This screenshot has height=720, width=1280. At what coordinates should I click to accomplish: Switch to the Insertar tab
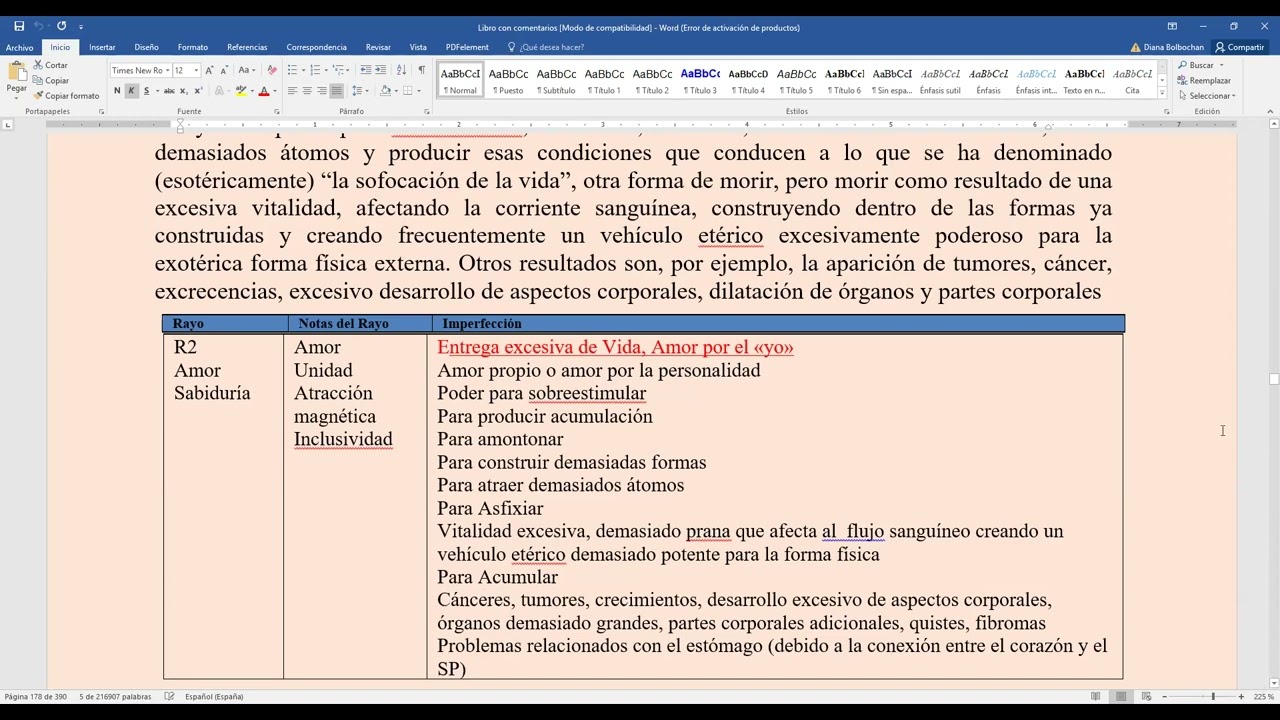(102, 47)
